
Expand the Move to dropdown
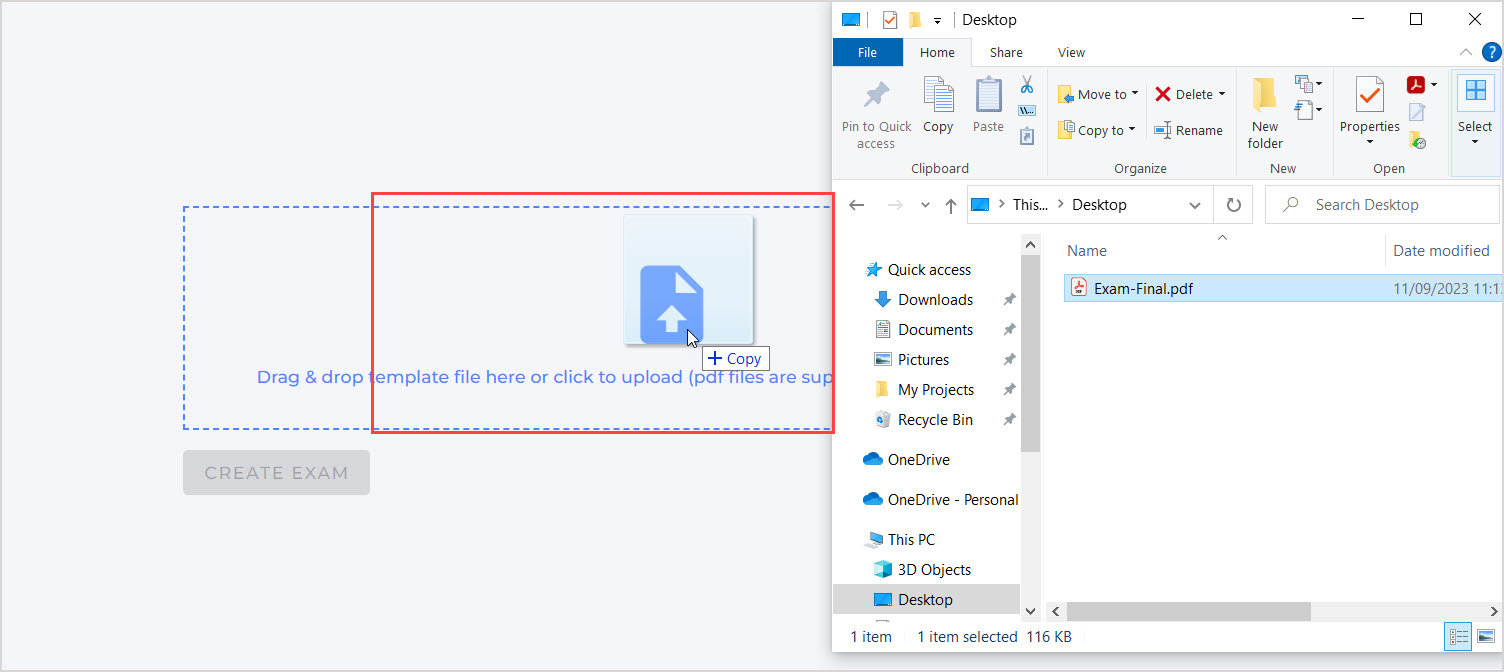click(x=1134, y=95)
